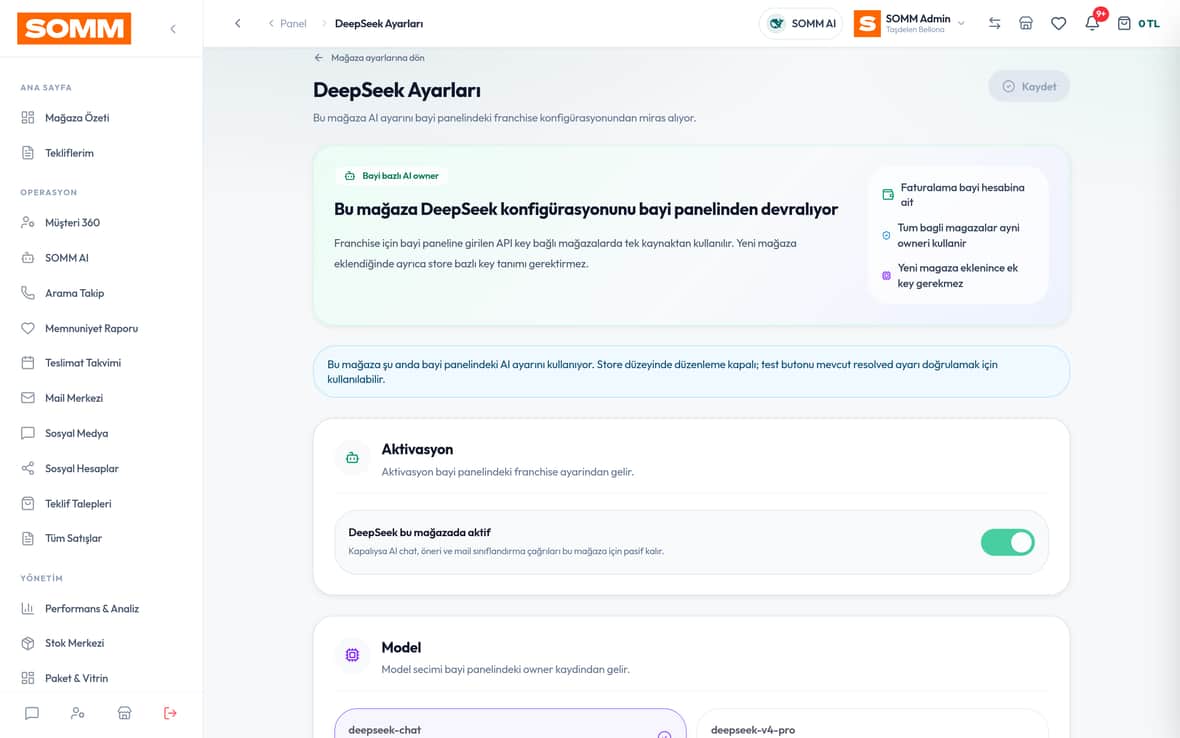Click the swap arrows icon in header

click(994, 23)
